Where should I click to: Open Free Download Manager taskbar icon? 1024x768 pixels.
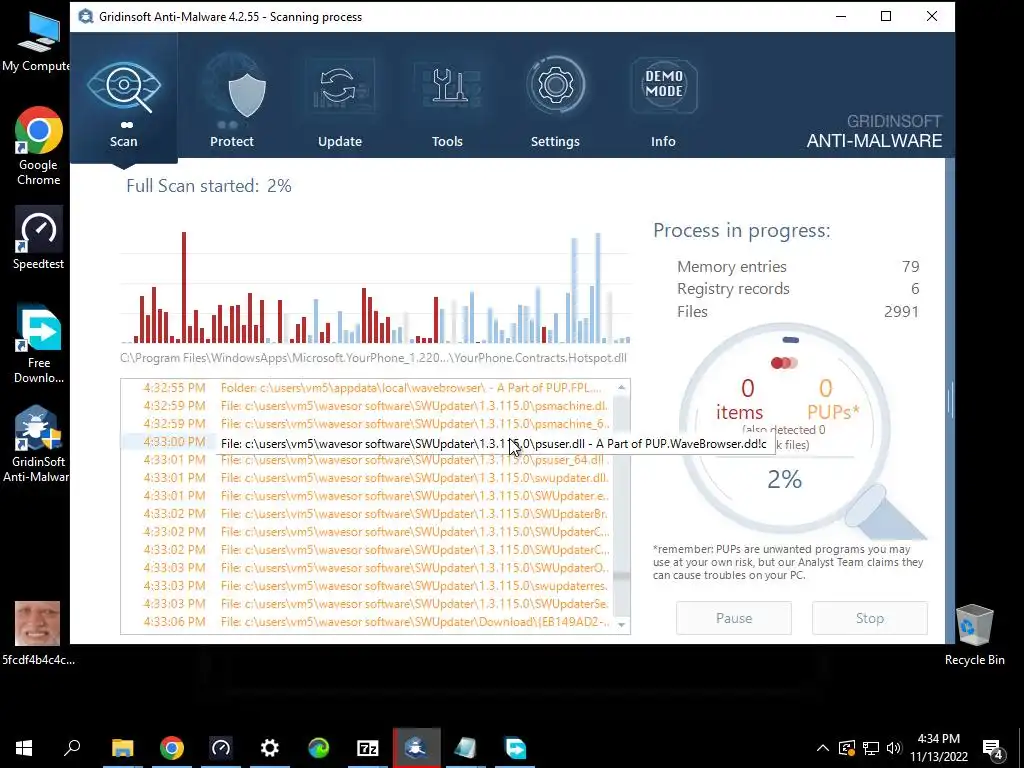tap(515, 748)
